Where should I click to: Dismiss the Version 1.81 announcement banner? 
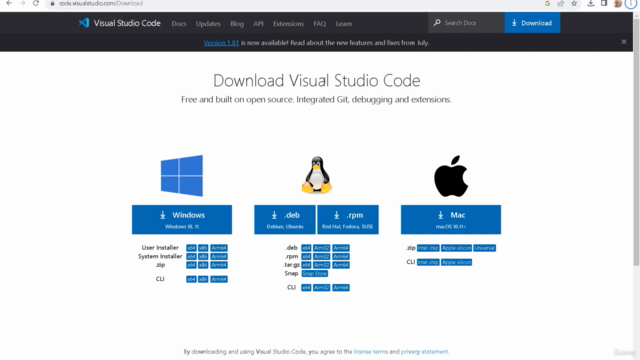pos(624,42)
